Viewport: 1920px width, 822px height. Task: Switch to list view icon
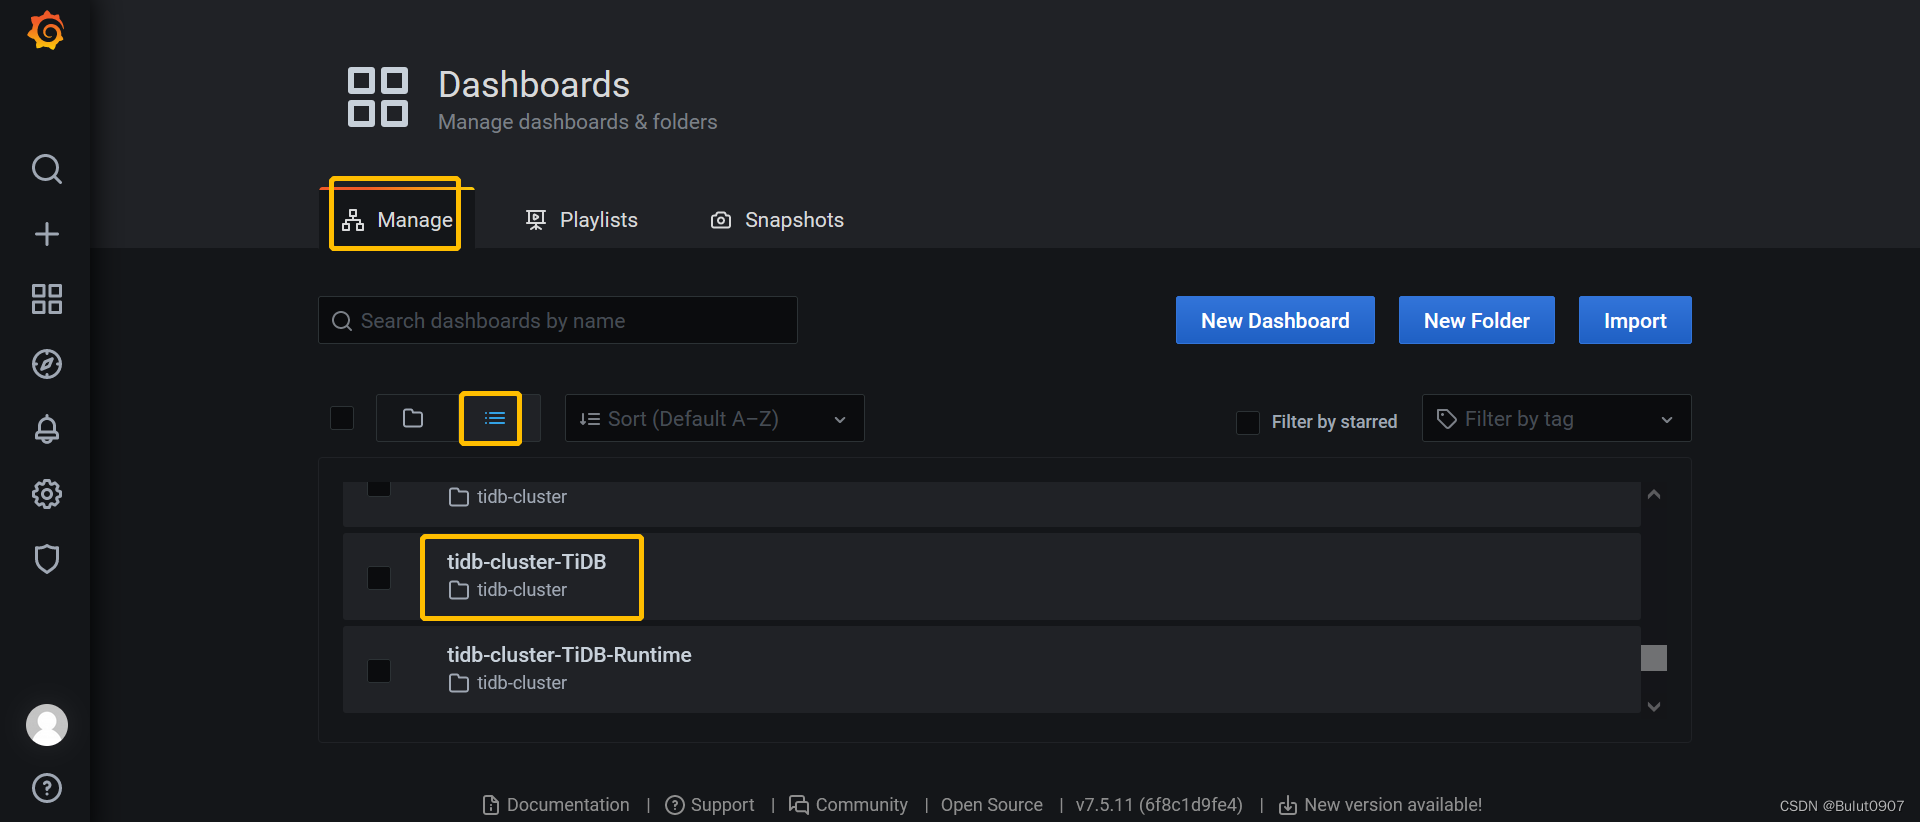[495, 418]
